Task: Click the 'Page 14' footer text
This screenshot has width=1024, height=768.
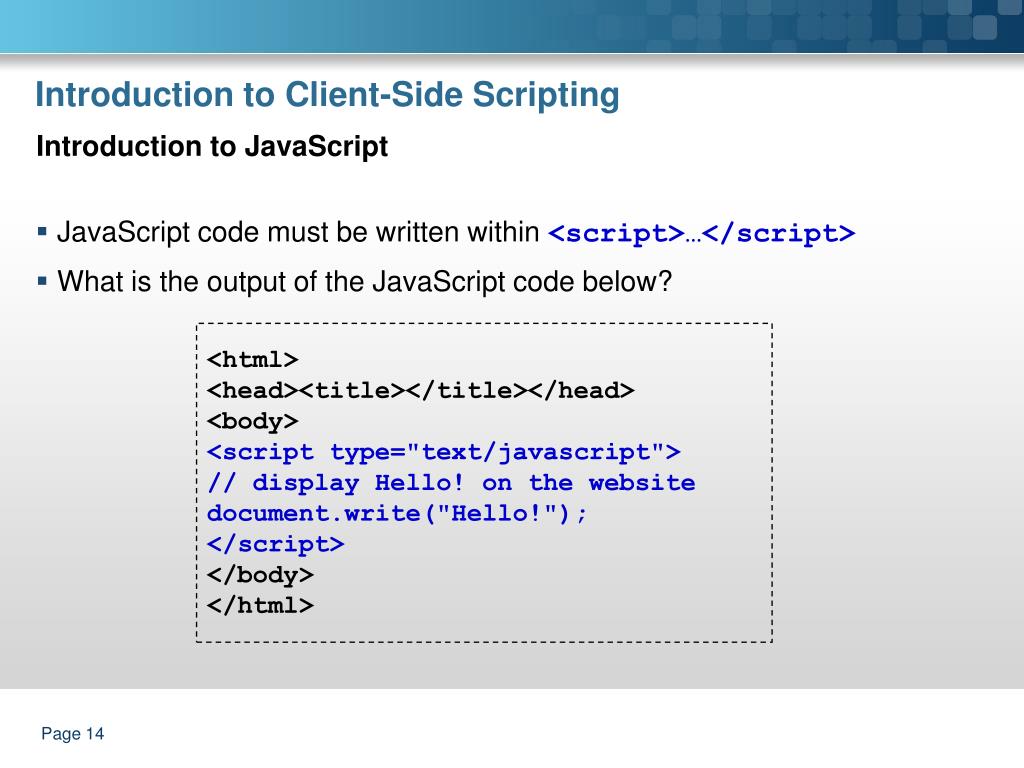Action: (x=72, y=734)
